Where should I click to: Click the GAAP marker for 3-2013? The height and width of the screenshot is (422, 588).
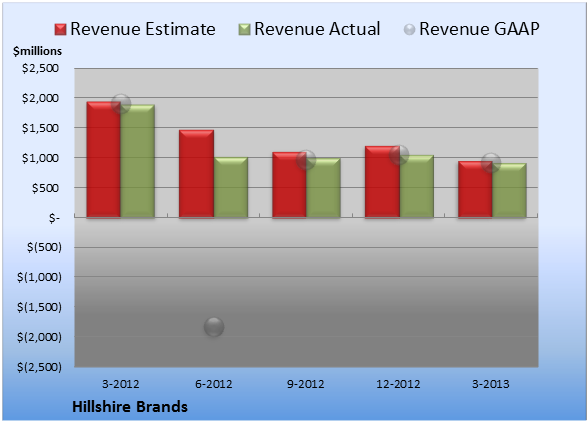tap(491, 163)
